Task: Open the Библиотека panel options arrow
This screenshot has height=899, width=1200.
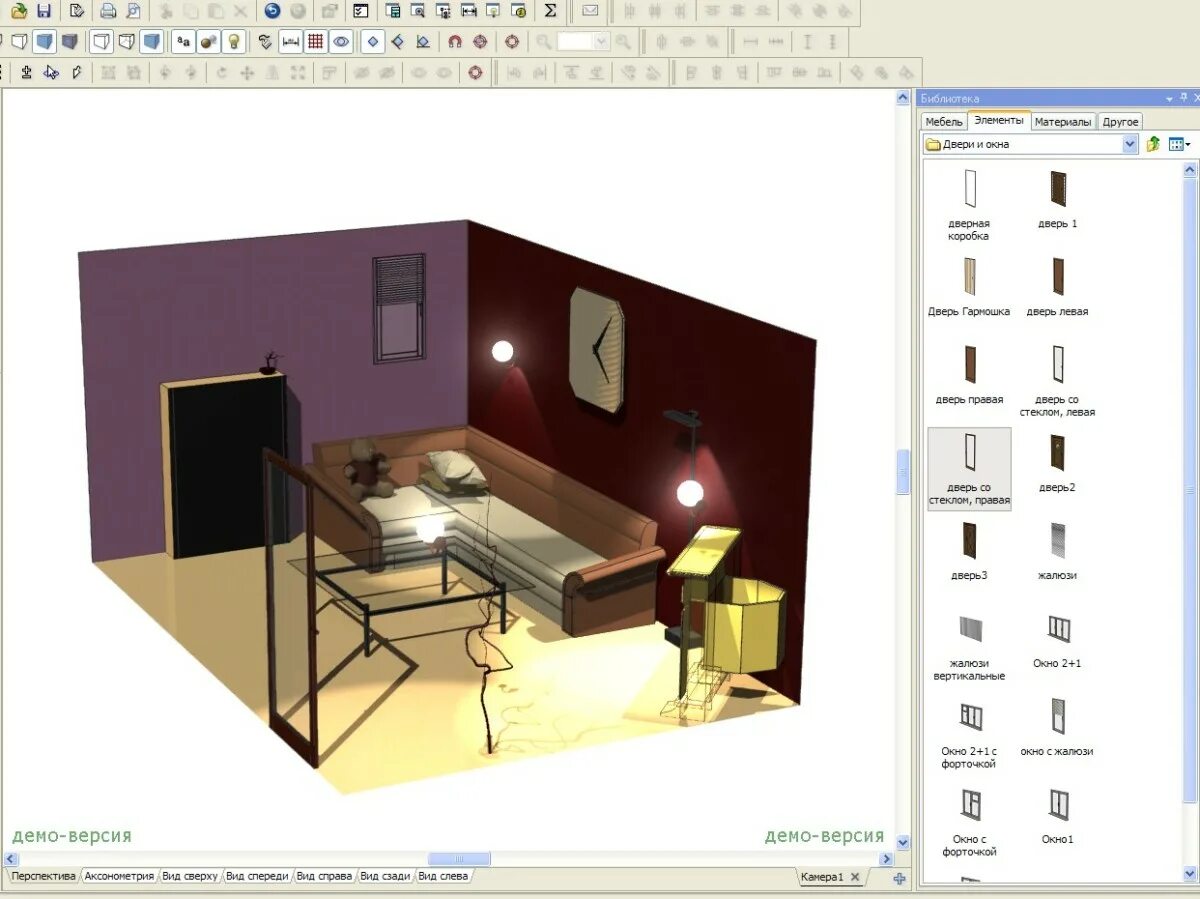Action: pyautogui.click(x=1168, y=98)
